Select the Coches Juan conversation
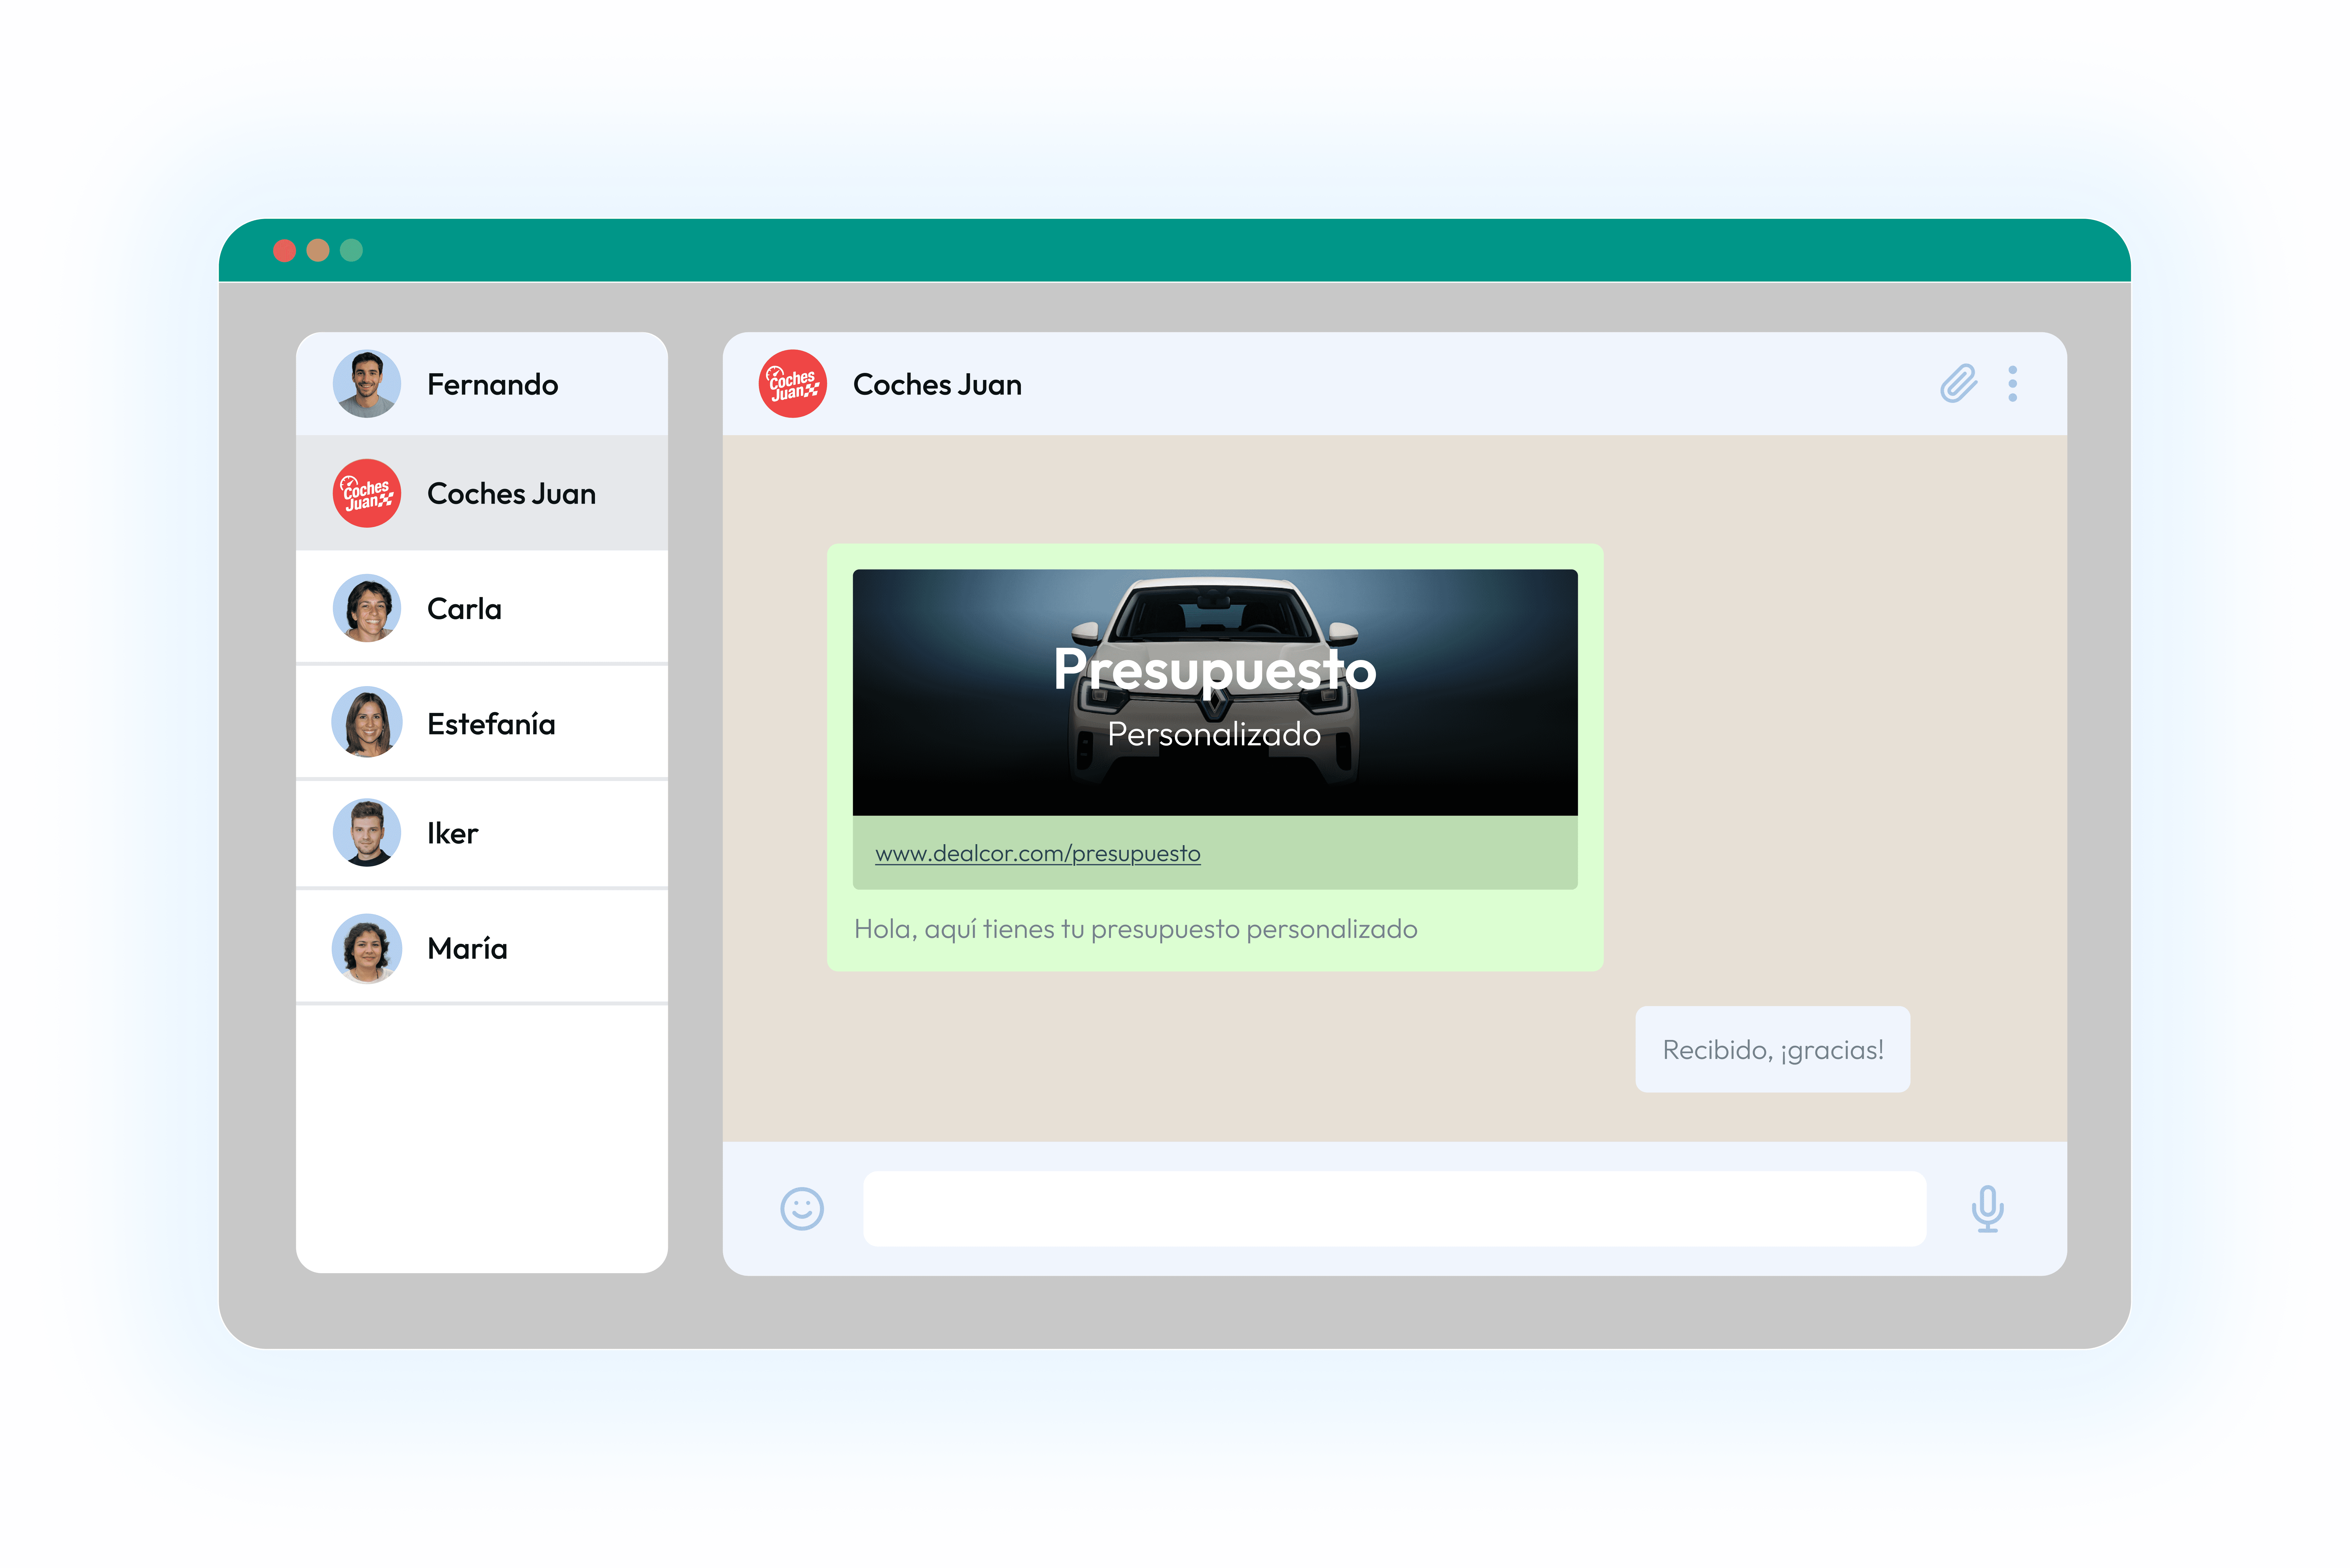 (511, 493)
